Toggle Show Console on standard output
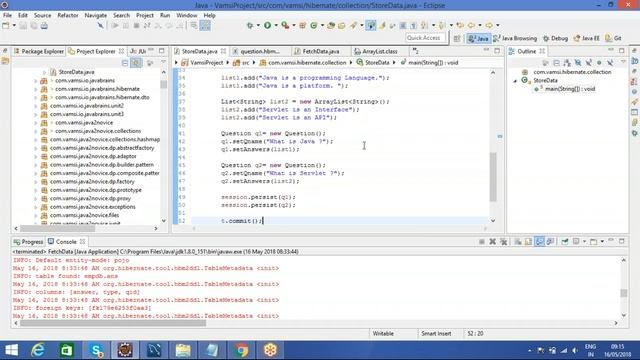This screenshot has width=640, height=360. [539, 242]
